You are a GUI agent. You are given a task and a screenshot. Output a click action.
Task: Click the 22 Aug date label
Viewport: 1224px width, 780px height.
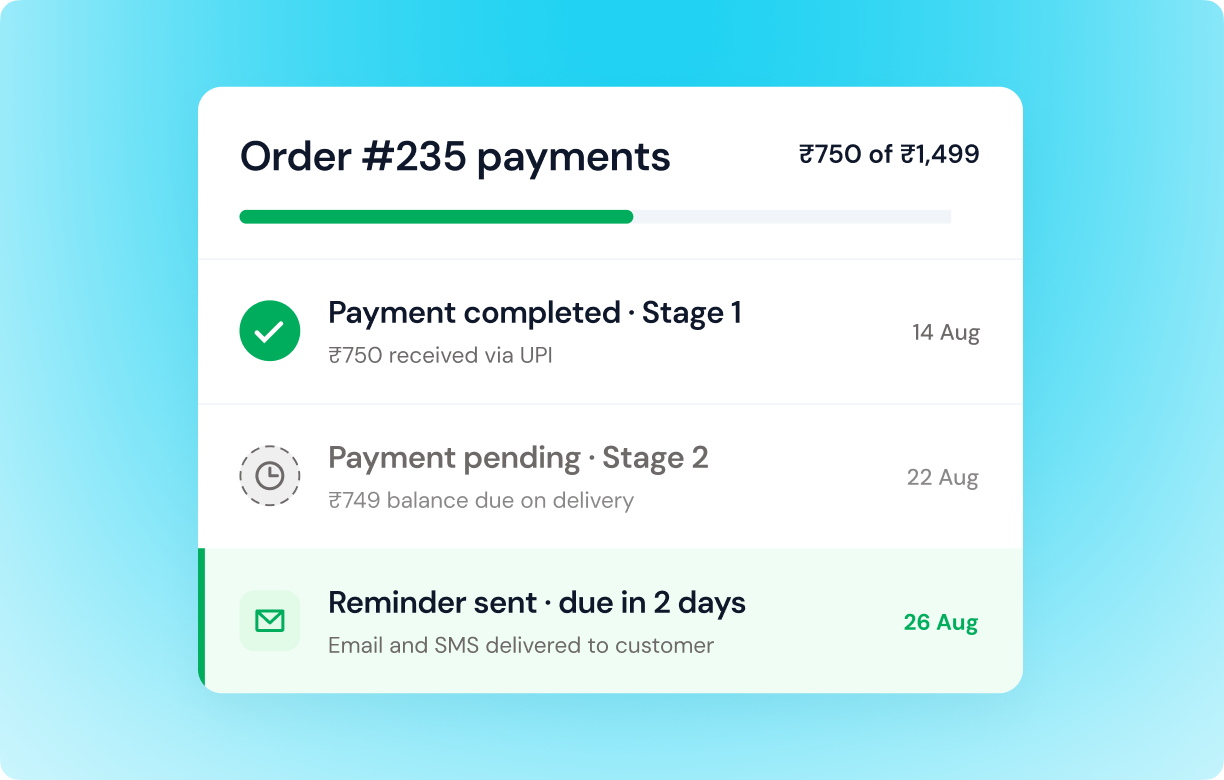coord(943,478)
